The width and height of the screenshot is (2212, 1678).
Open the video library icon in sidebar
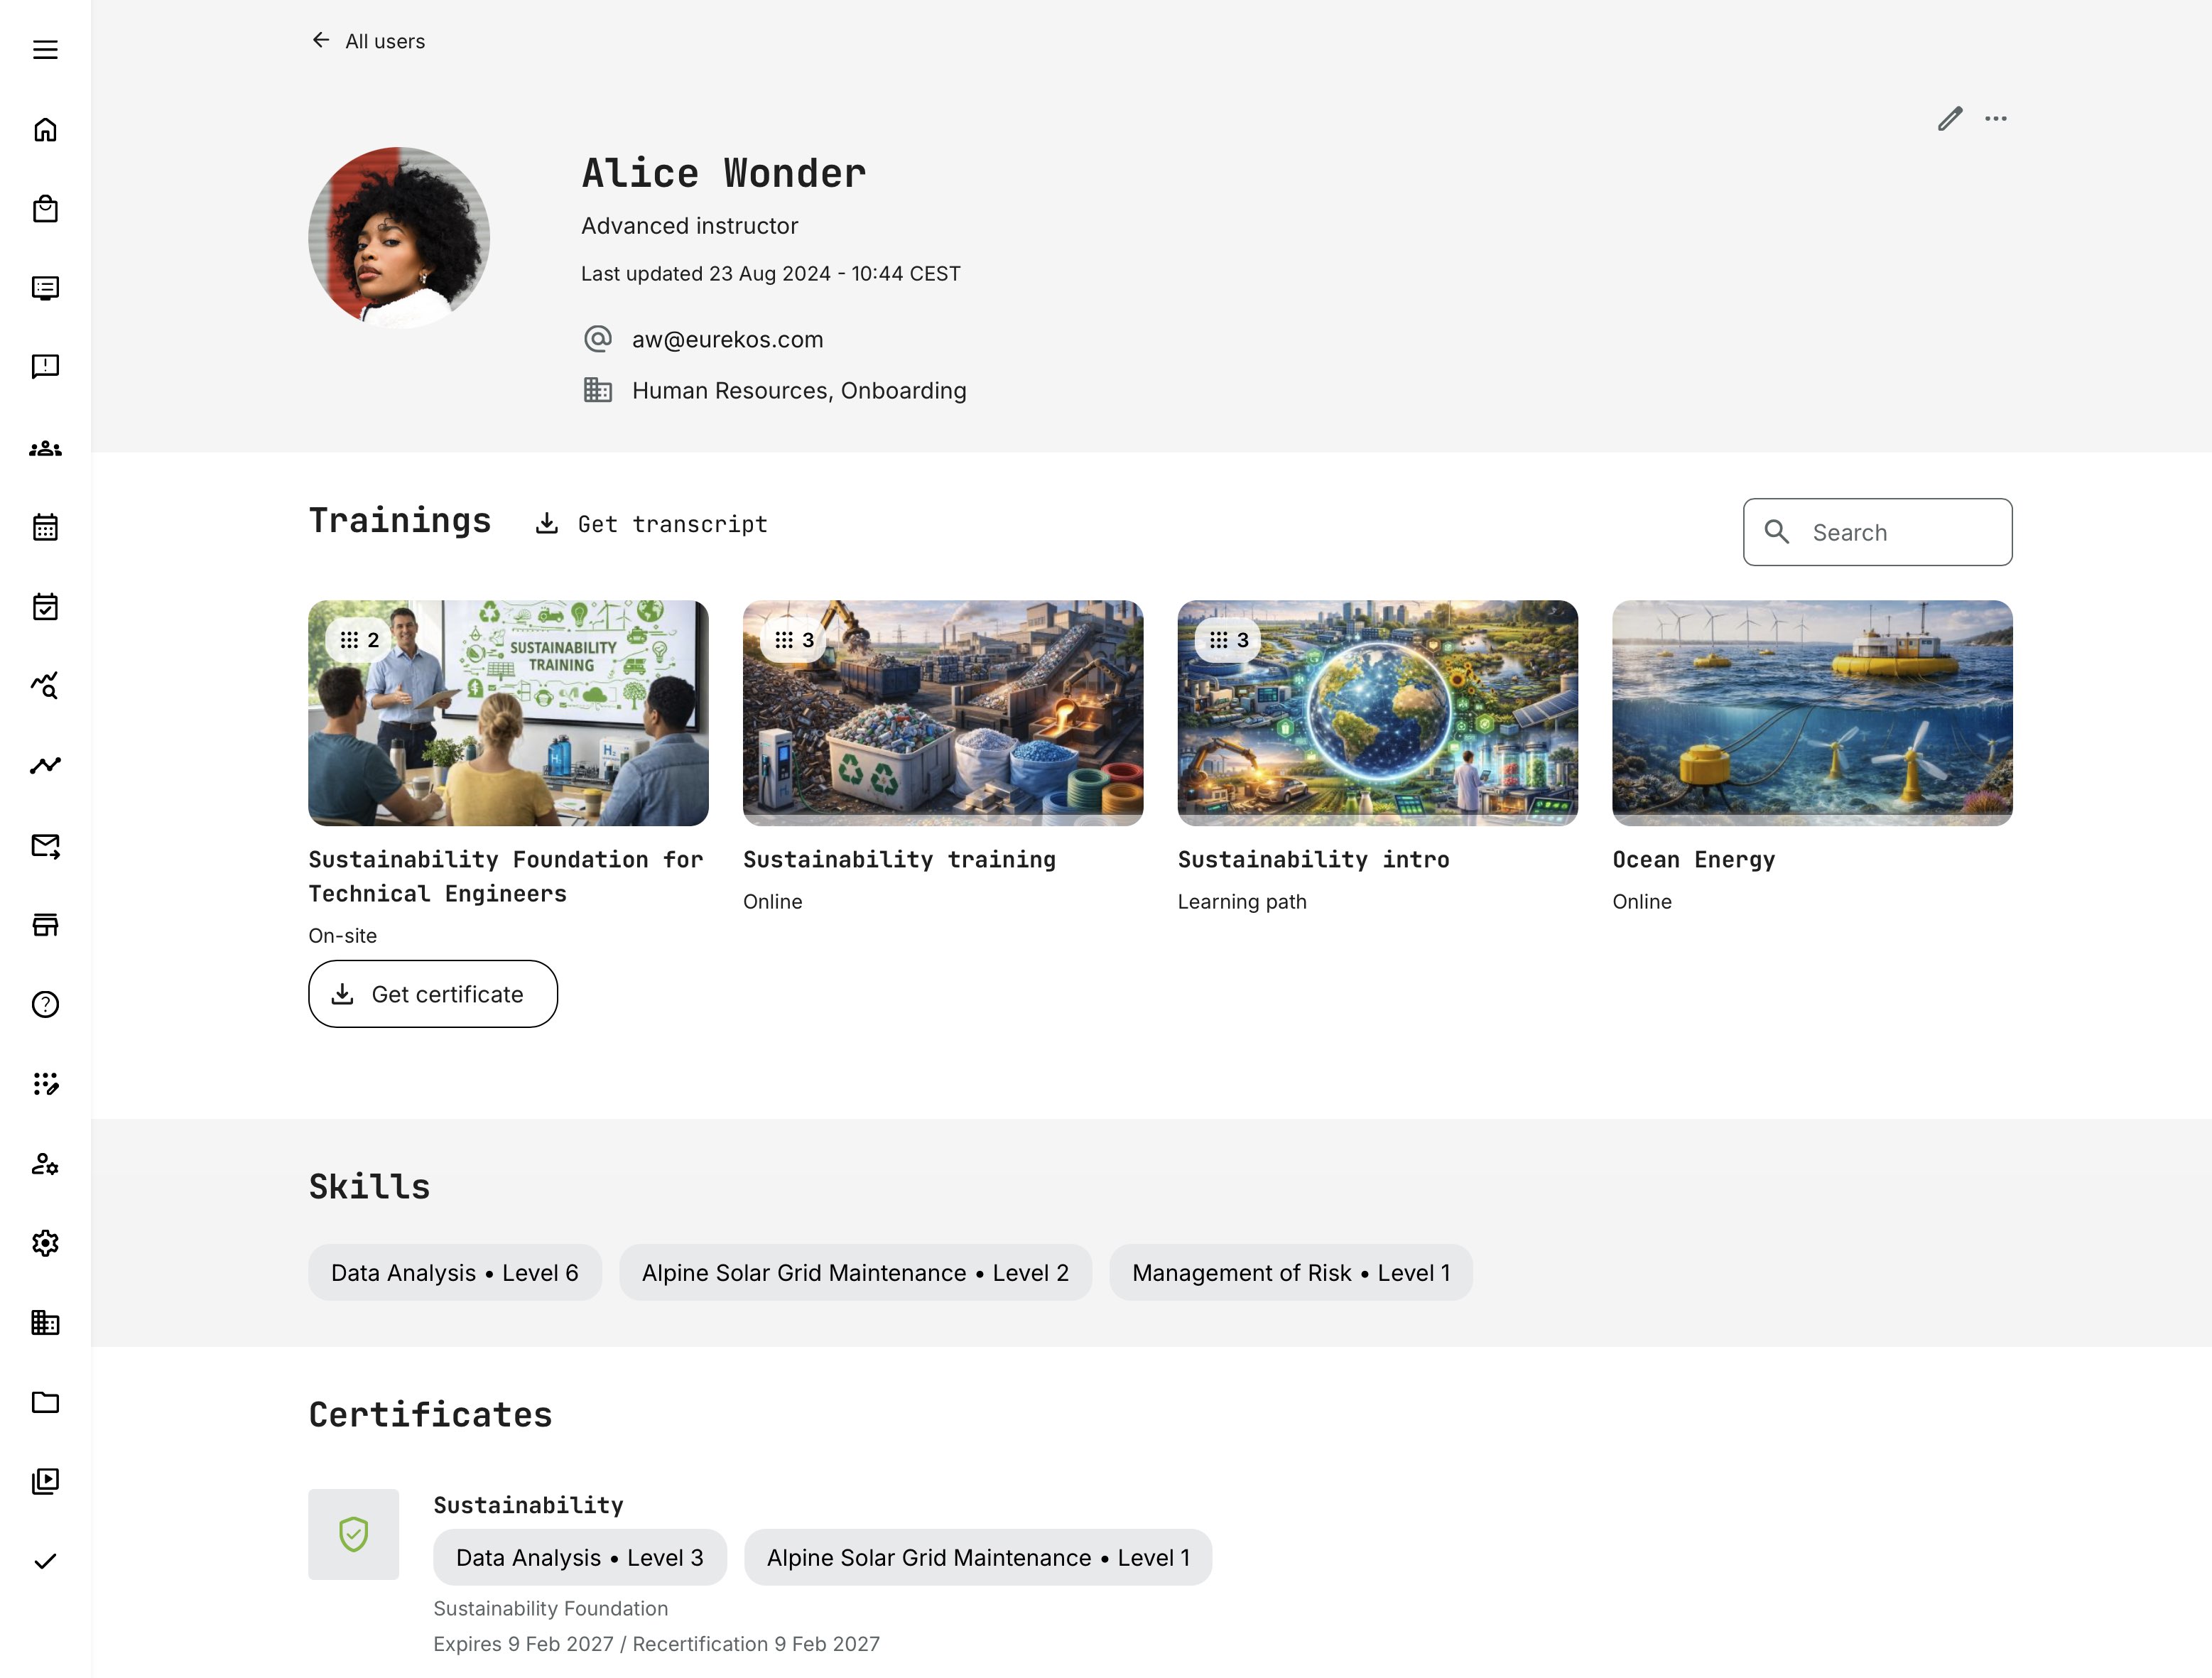click(45, 1482)
